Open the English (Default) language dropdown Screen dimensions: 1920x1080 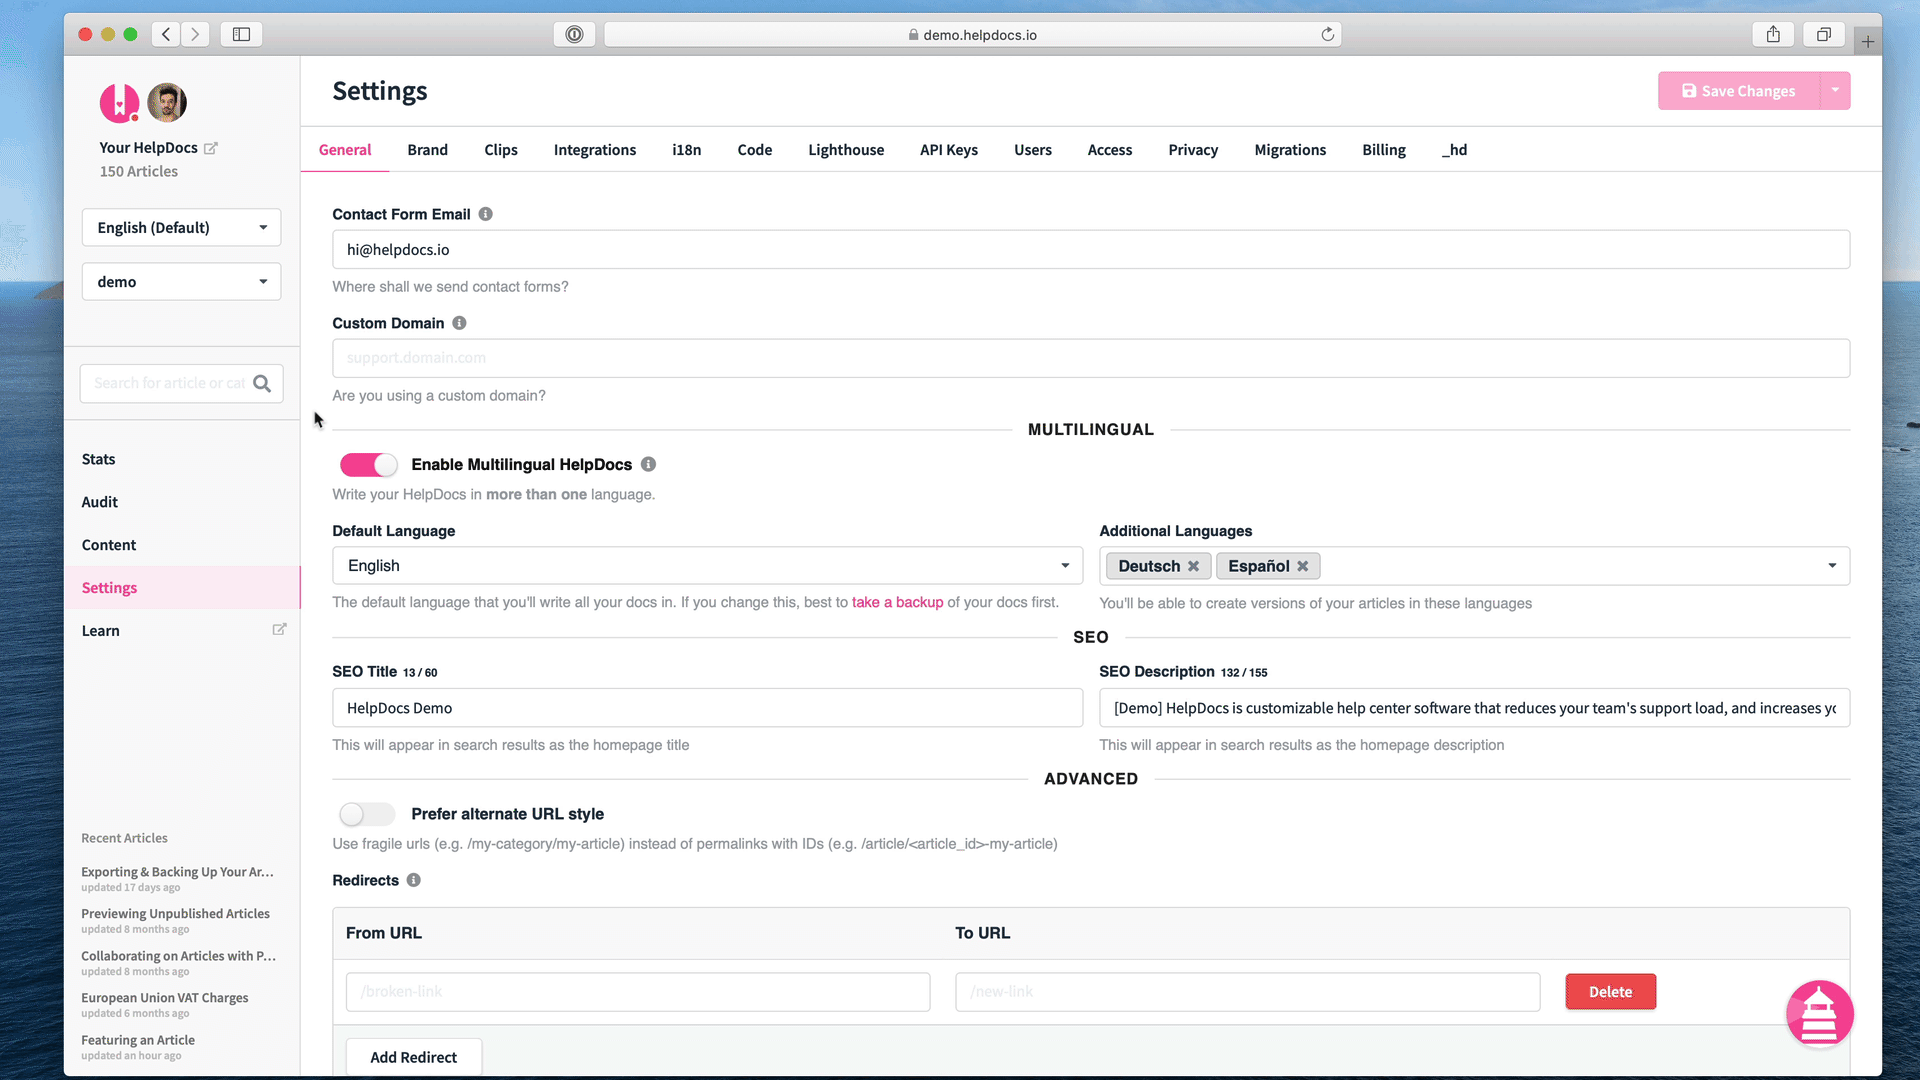181,228
